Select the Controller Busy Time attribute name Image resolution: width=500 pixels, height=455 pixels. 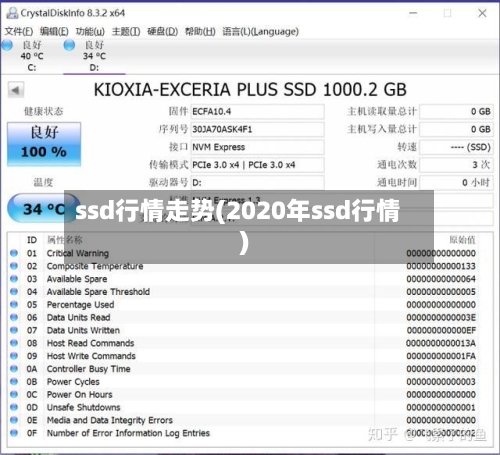(88, 369)
